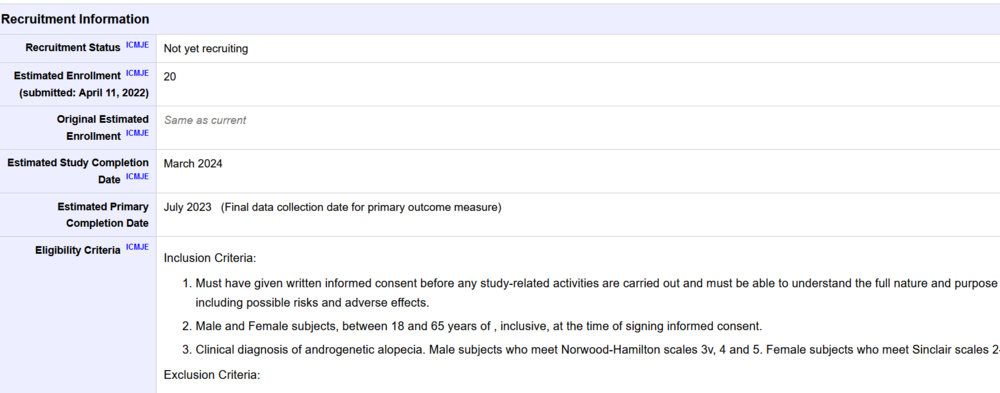Open the ICMJE link beside Estimated Enrollment
1000x393 pixels.
point(137,73)
